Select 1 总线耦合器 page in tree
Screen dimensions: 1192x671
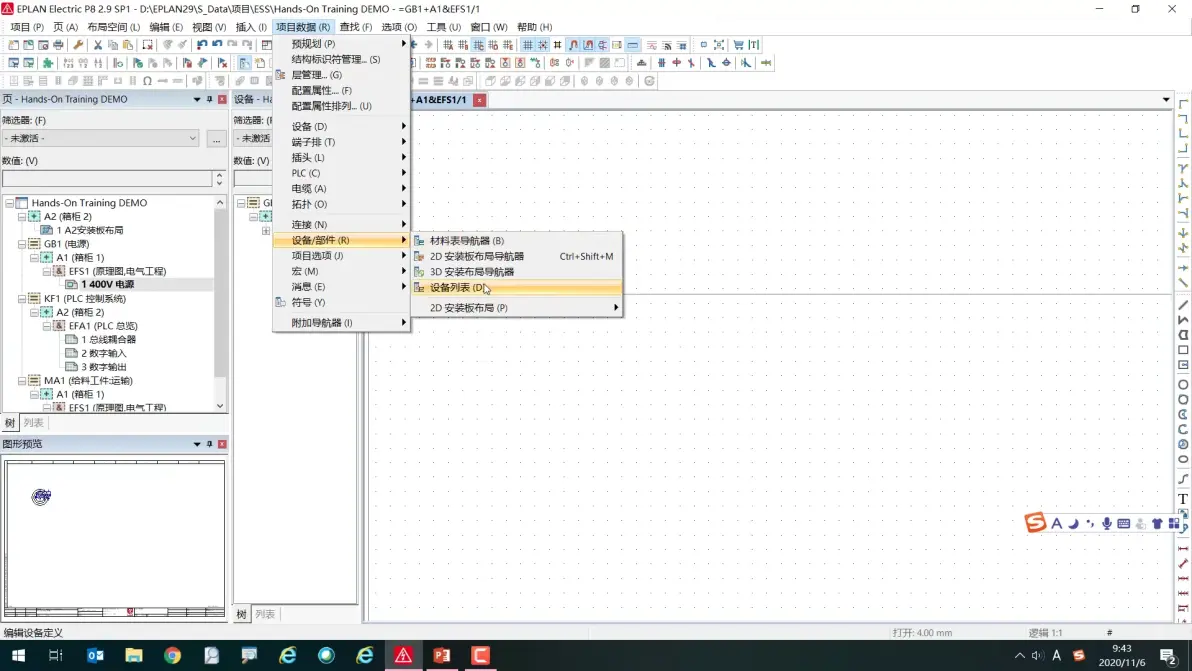(x=109, y=340)
